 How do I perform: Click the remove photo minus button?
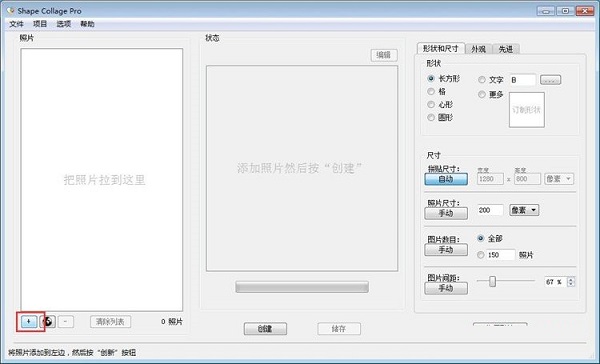click(x=65, y=322)
